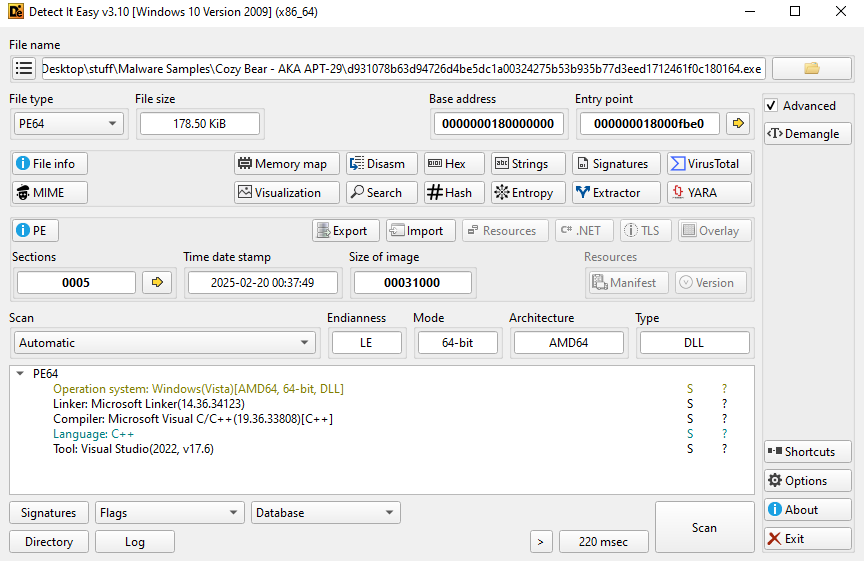This screenshot has width=864, height=561.
Task: Click the Demangle button
Action: (807, 133)
